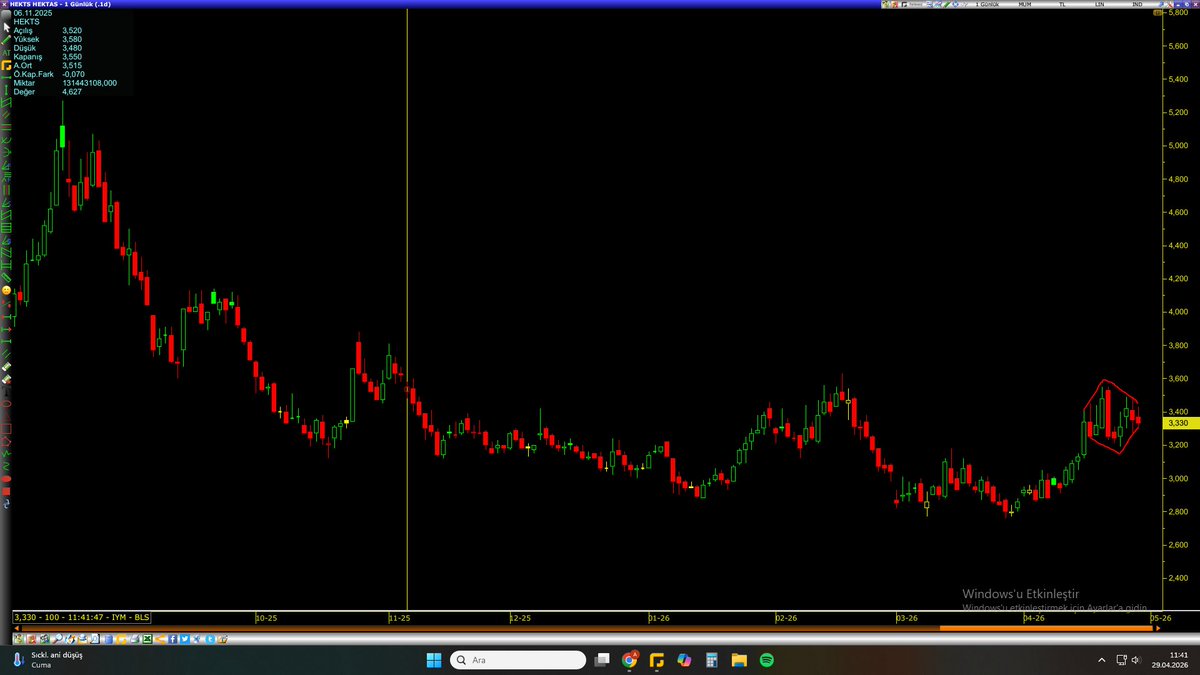Screen dimensions: 1200x675
Task: Click the printer icon in bottom toolbar
Action: click(135, 639)
